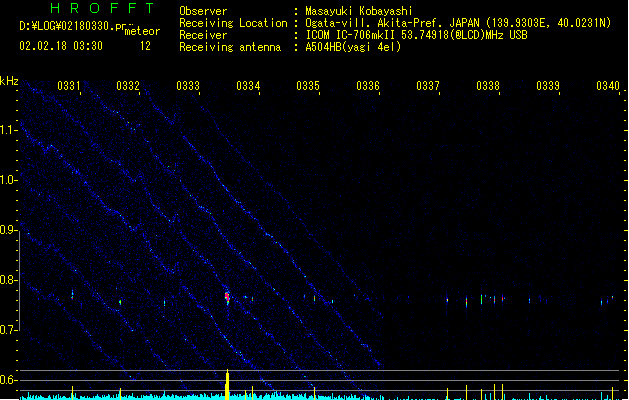Click the meteor label

click(142, 31)
